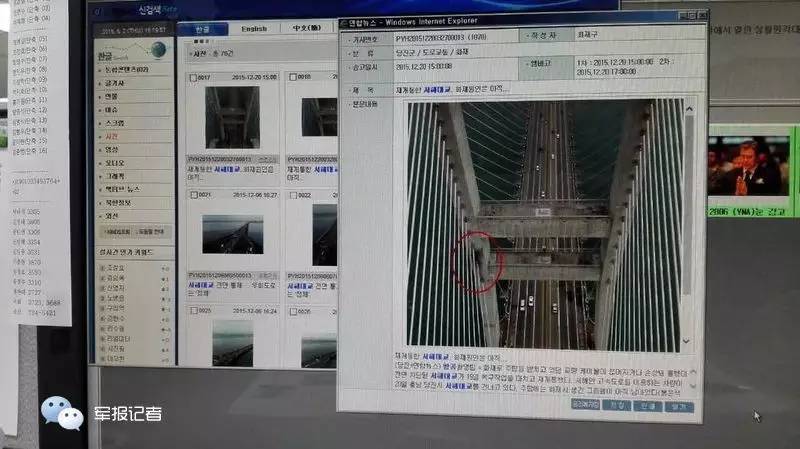Switch to the 한글 language tab
This screenshot has width=800, height=449.
202,29
